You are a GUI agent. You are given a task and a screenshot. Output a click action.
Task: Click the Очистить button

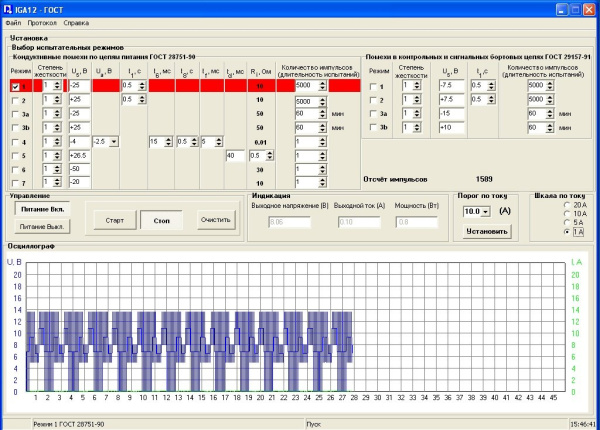click(x=214, y=219)
